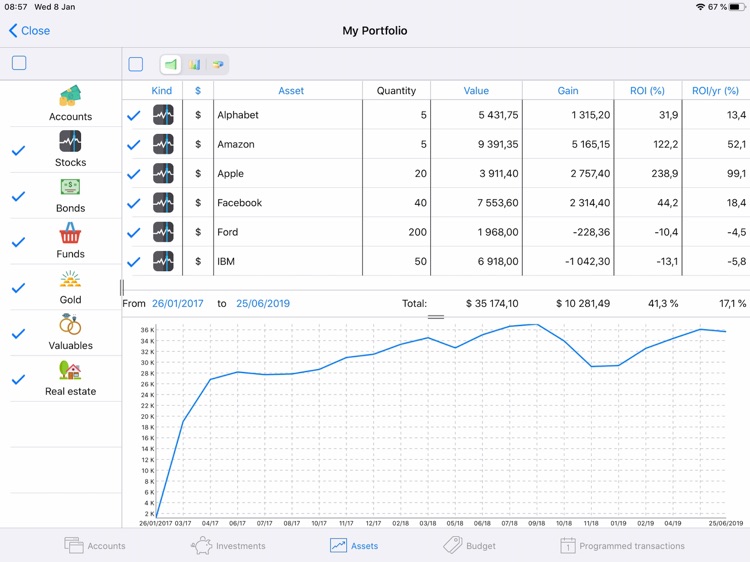Toggle select-all checkbox in sidebar header

point(19,63)
